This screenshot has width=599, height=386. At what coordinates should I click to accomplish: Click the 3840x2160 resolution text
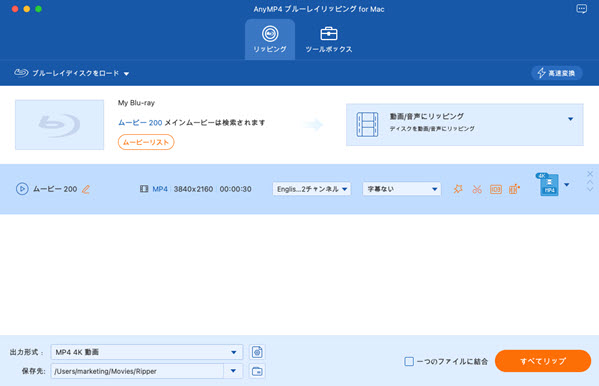pos(193,189)
